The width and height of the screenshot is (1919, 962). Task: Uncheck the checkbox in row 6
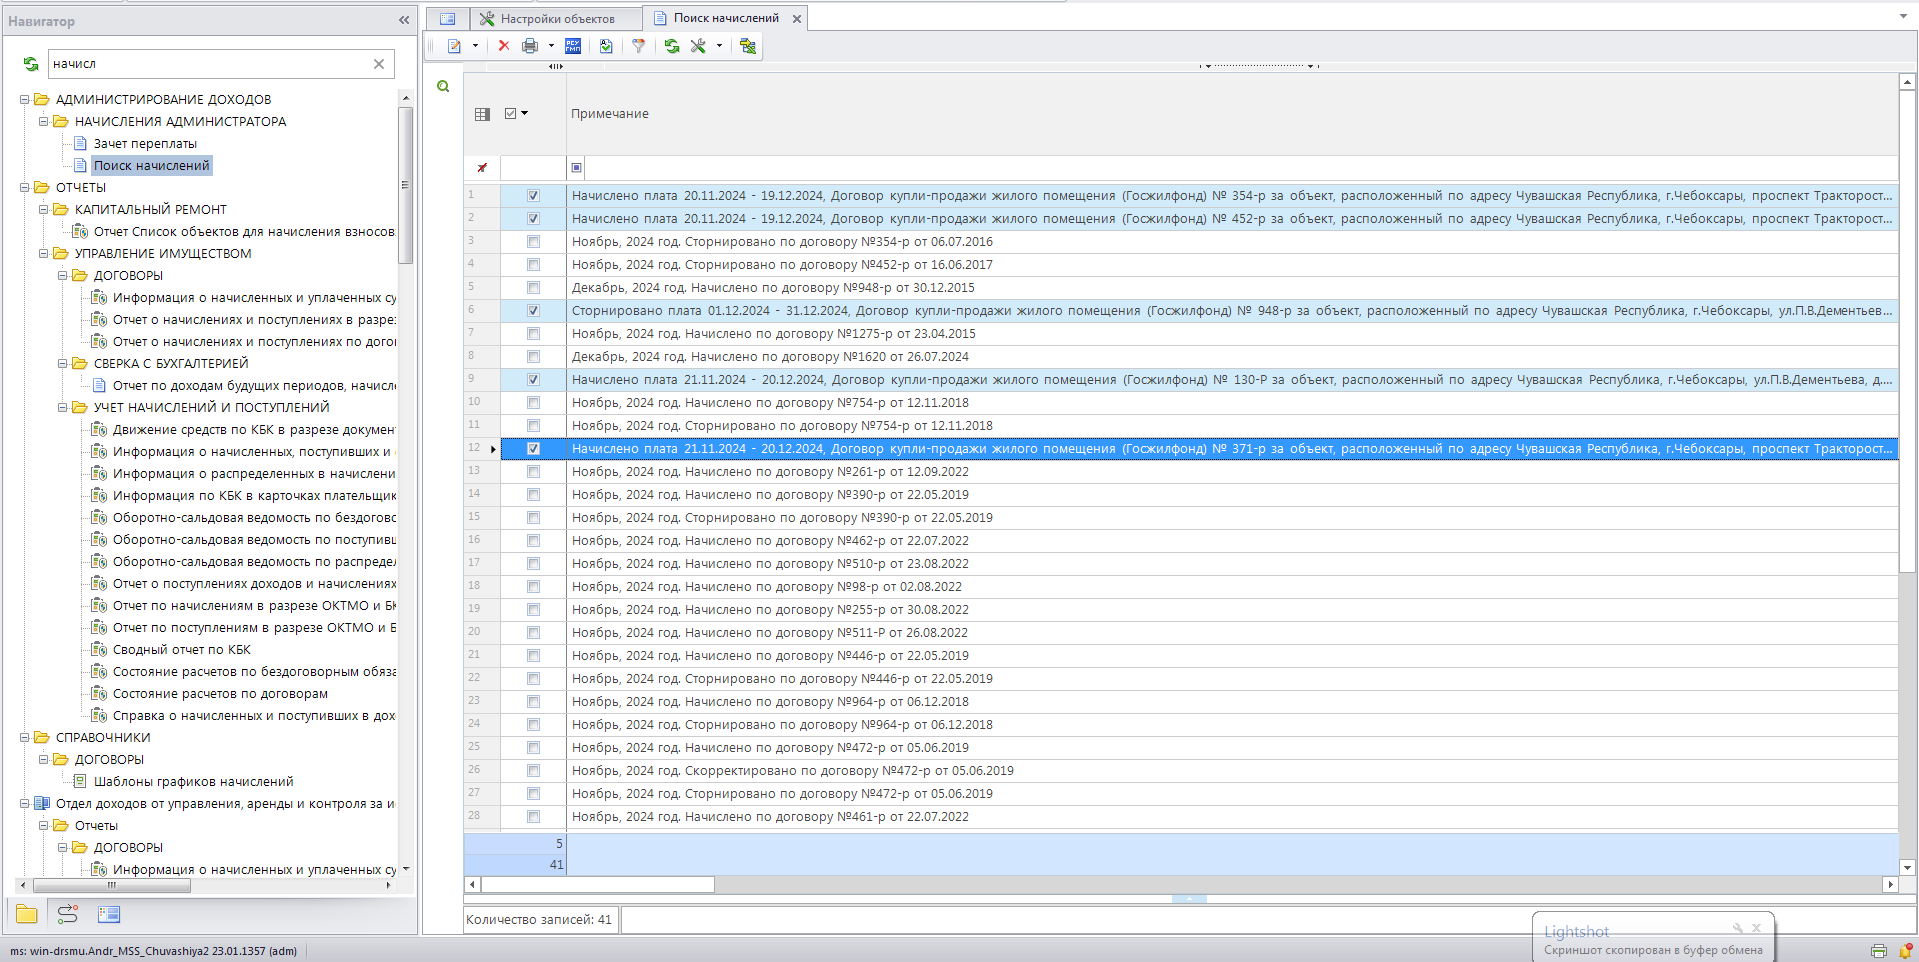533,311
